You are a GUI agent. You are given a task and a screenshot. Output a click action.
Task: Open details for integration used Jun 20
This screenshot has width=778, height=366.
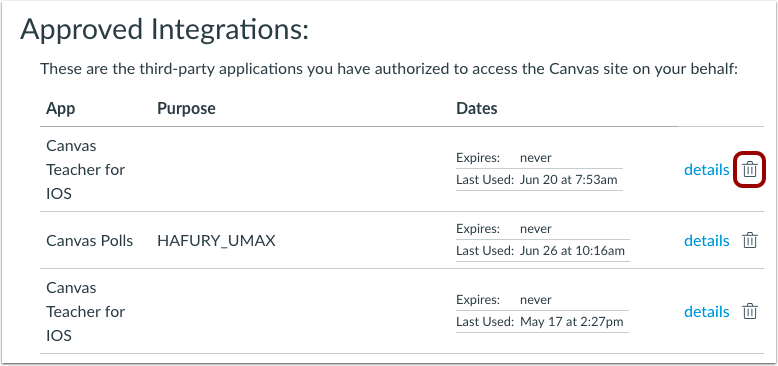tap(707, 170)
